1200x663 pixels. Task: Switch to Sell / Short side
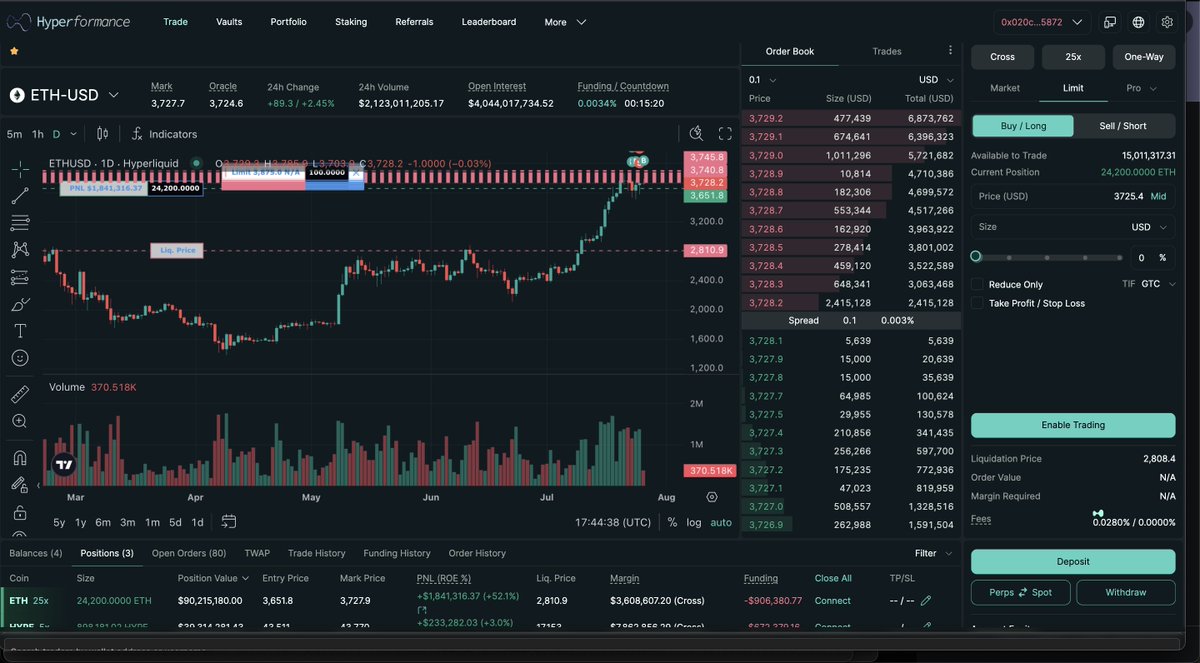point(1123,126)
